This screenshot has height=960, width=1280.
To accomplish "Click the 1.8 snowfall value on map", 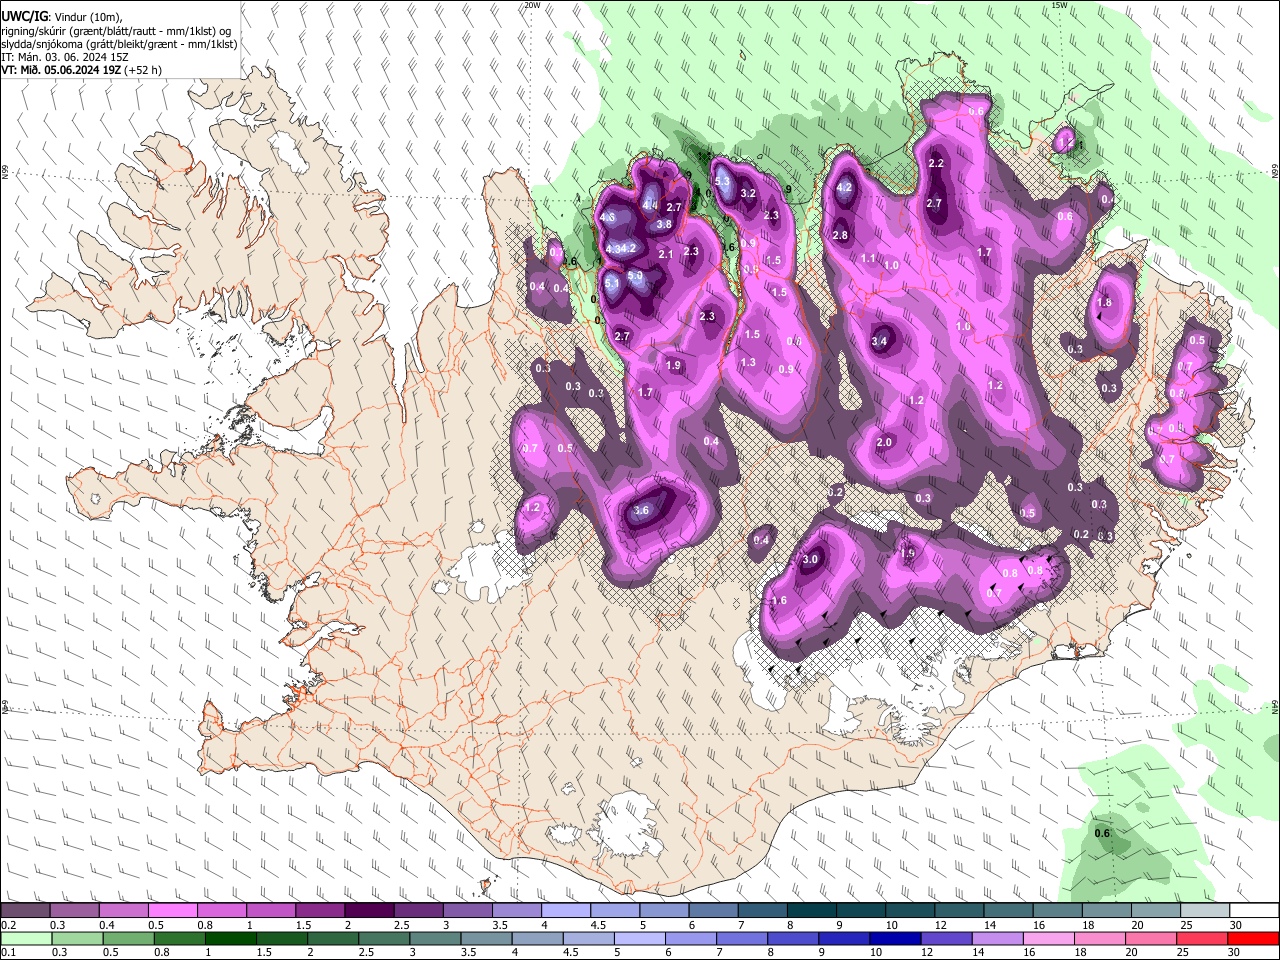I will point(1104,303).
